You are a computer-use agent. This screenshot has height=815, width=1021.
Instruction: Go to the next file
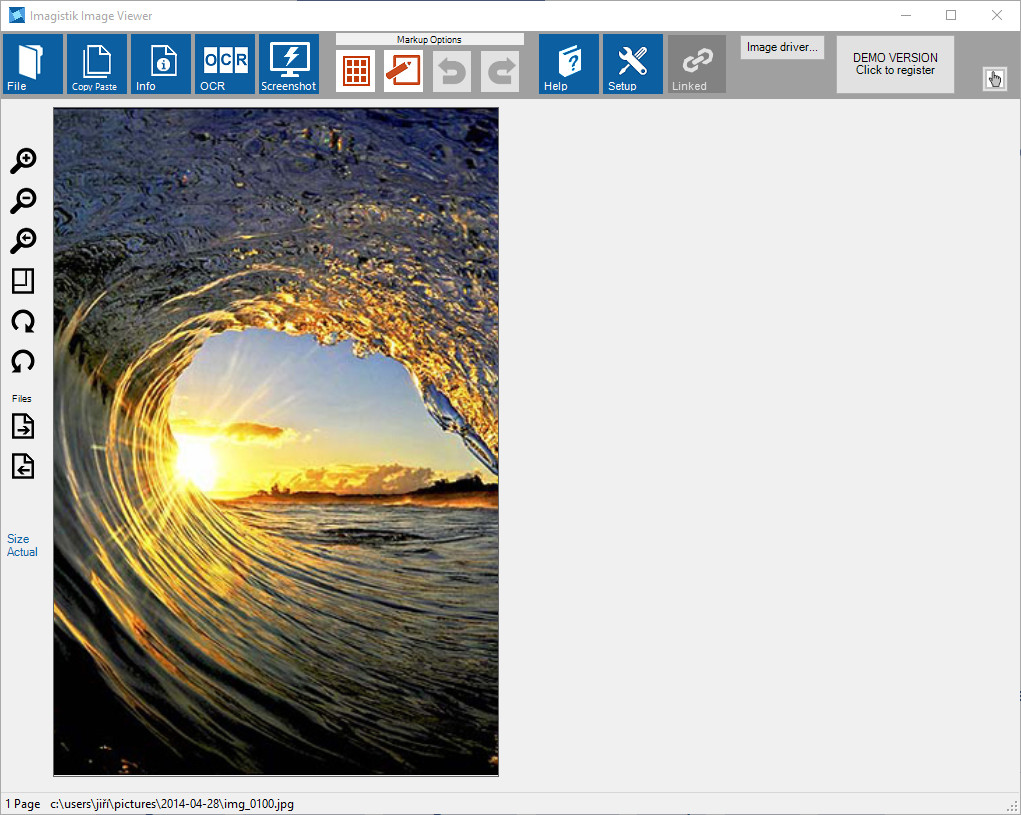coord(23,426)
